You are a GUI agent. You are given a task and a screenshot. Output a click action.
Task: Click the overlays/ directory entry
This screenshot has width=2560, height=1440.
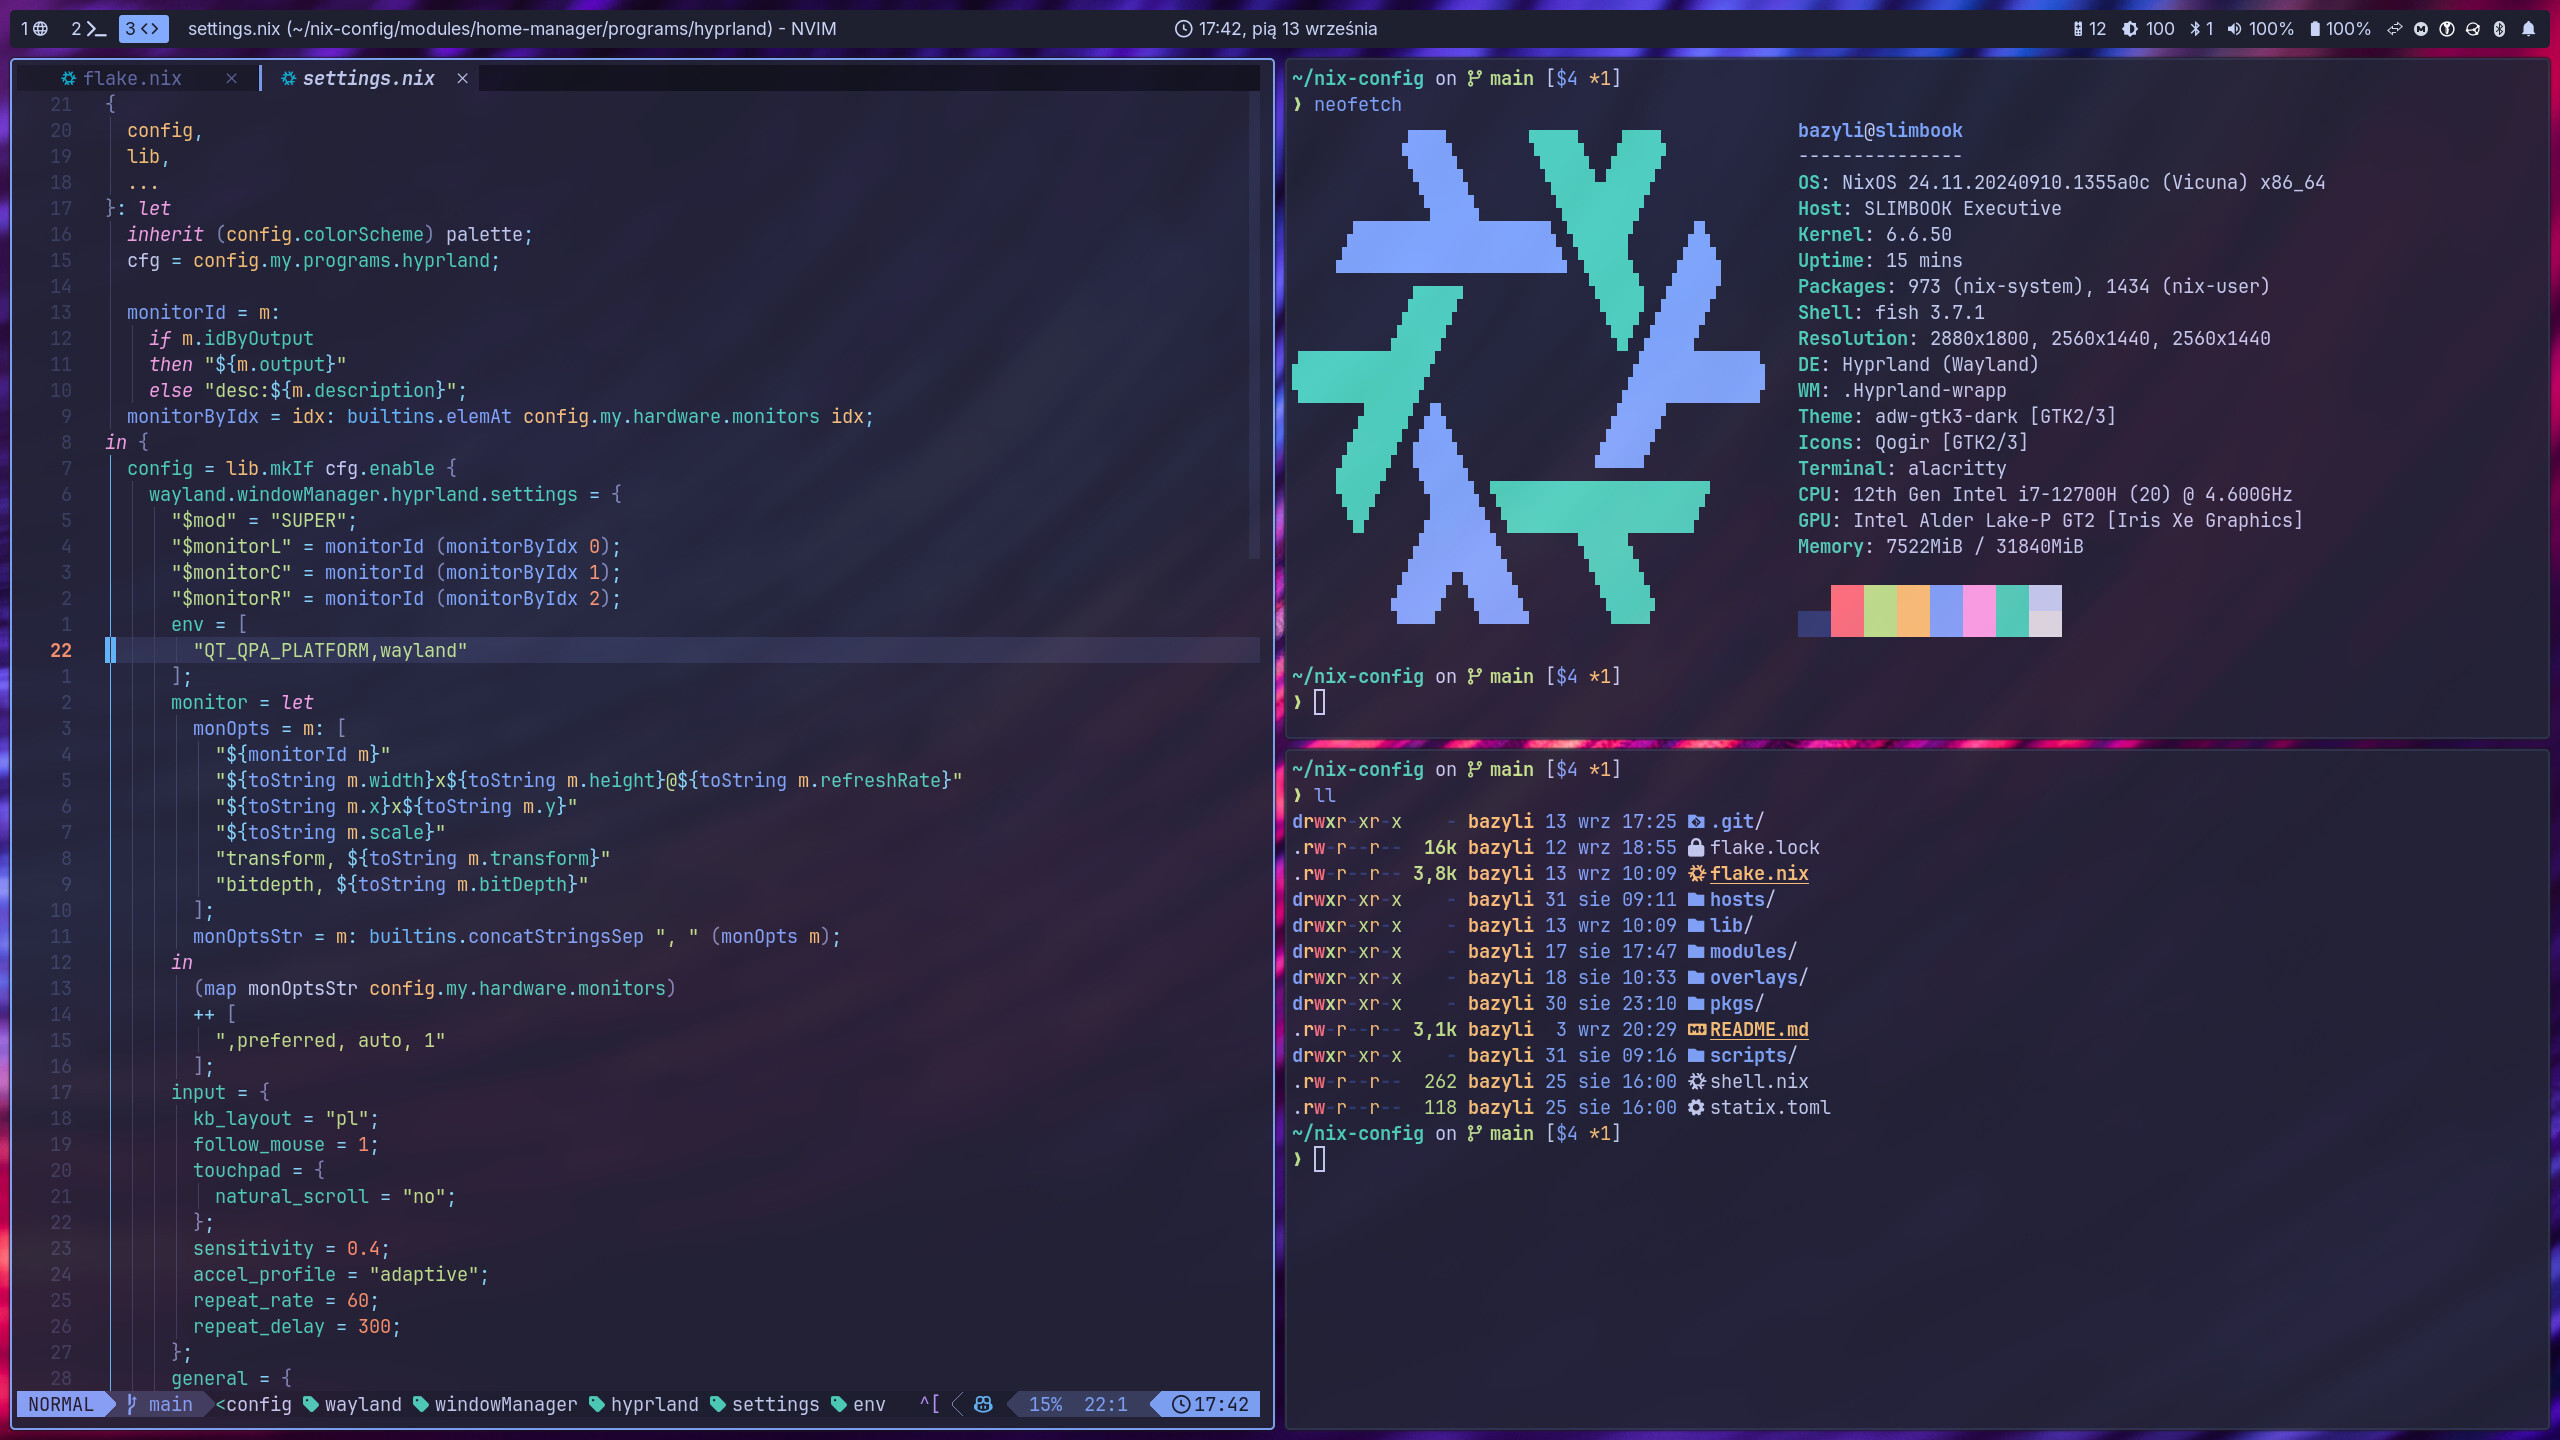pos(1759,978)
